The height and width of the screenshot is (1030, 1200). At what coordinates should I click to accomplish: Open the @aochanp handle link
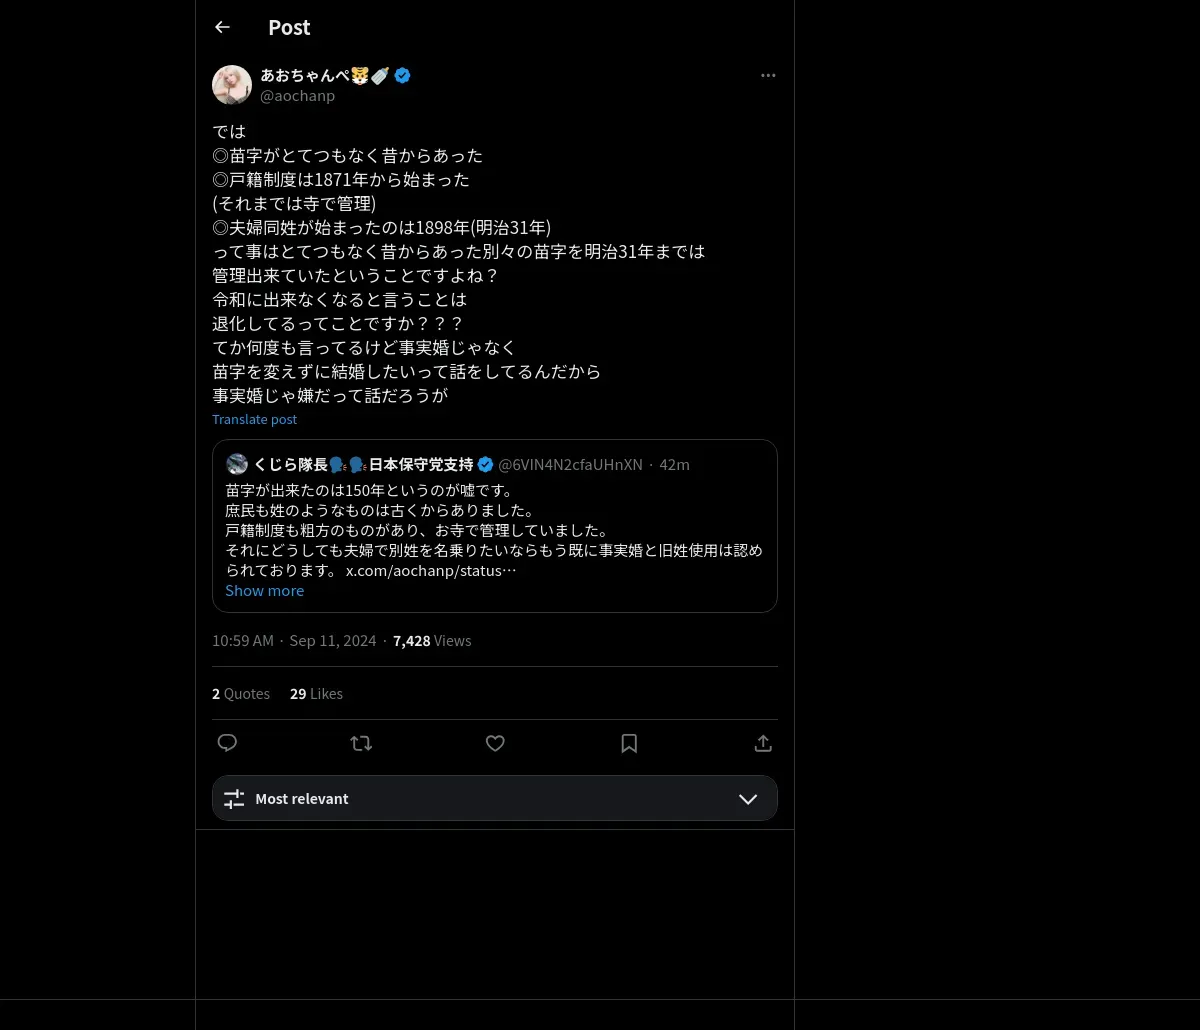(297, 96)
